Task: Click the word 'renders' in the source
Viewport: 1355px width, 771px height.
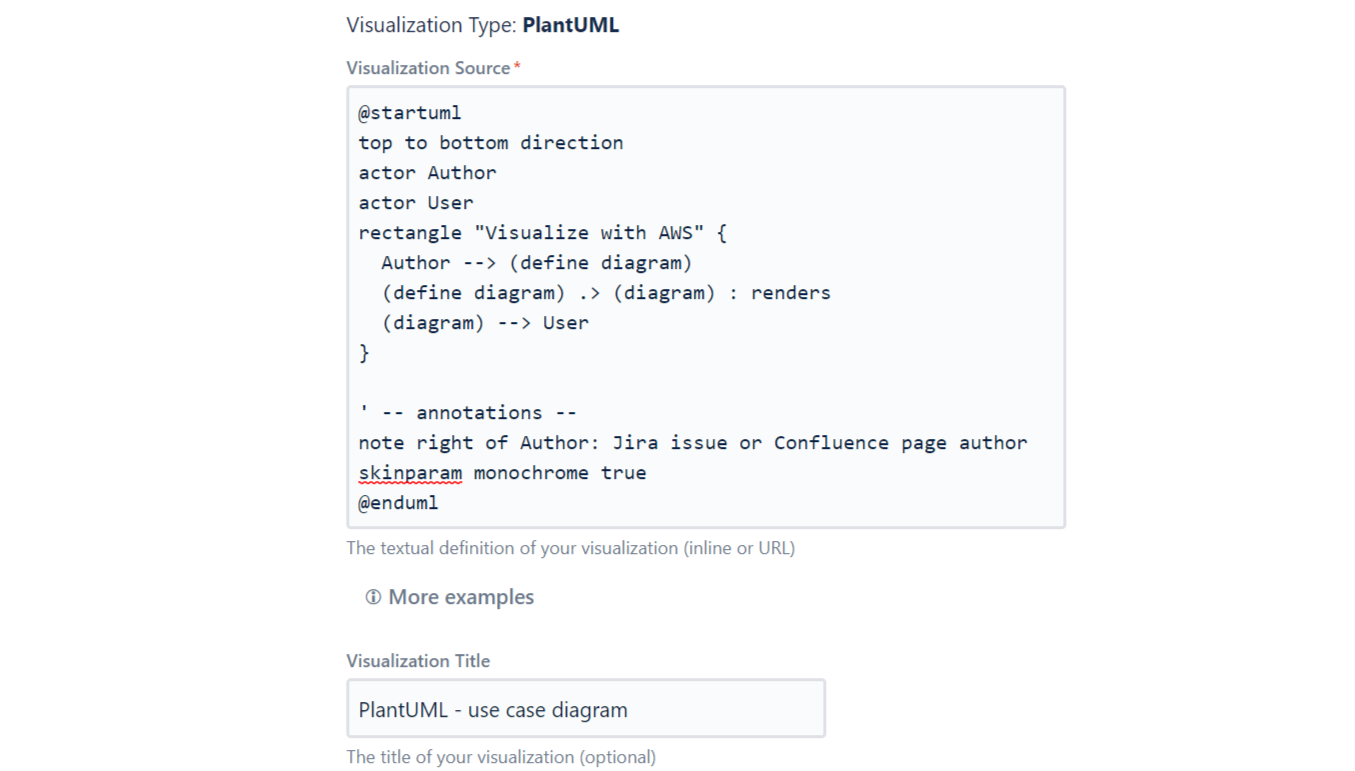Action: 790,293
